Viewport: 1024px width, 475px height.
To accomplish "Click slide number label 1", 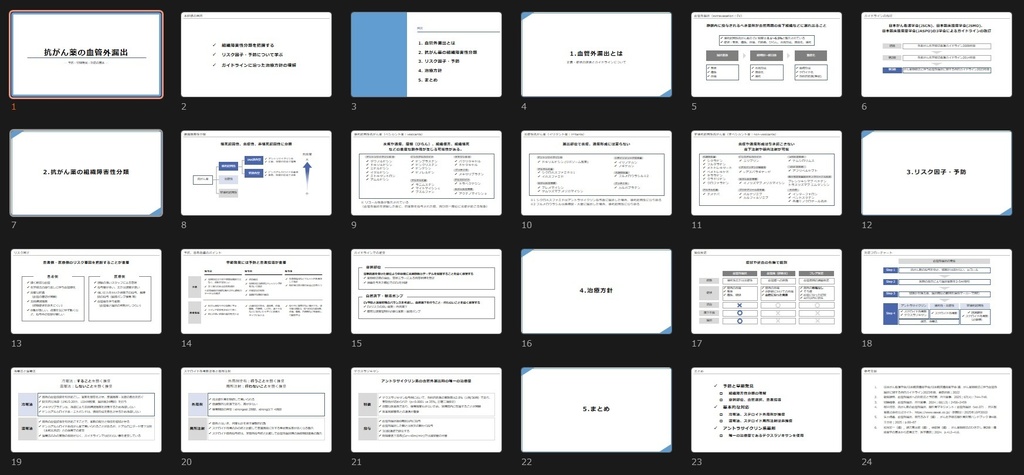I will click(14, 106).
